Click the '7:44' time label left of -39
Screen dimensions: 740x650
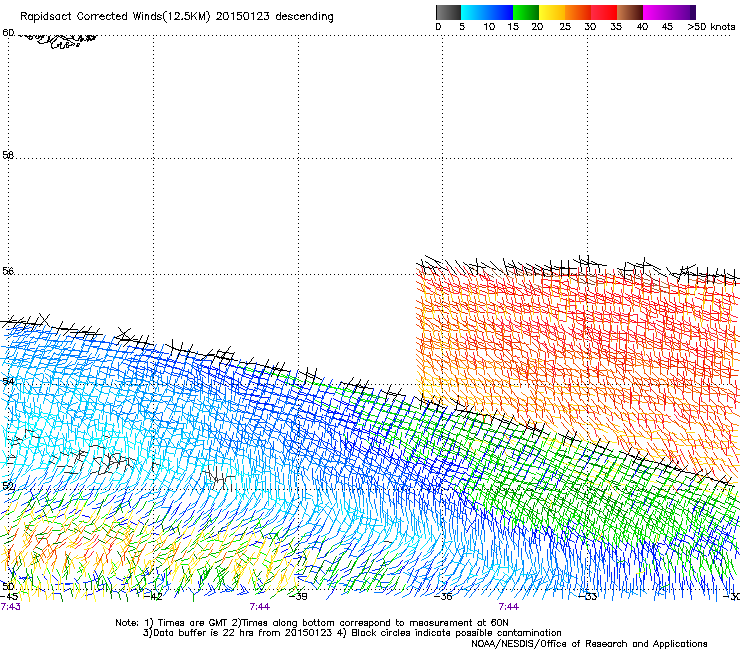(260, 607)
